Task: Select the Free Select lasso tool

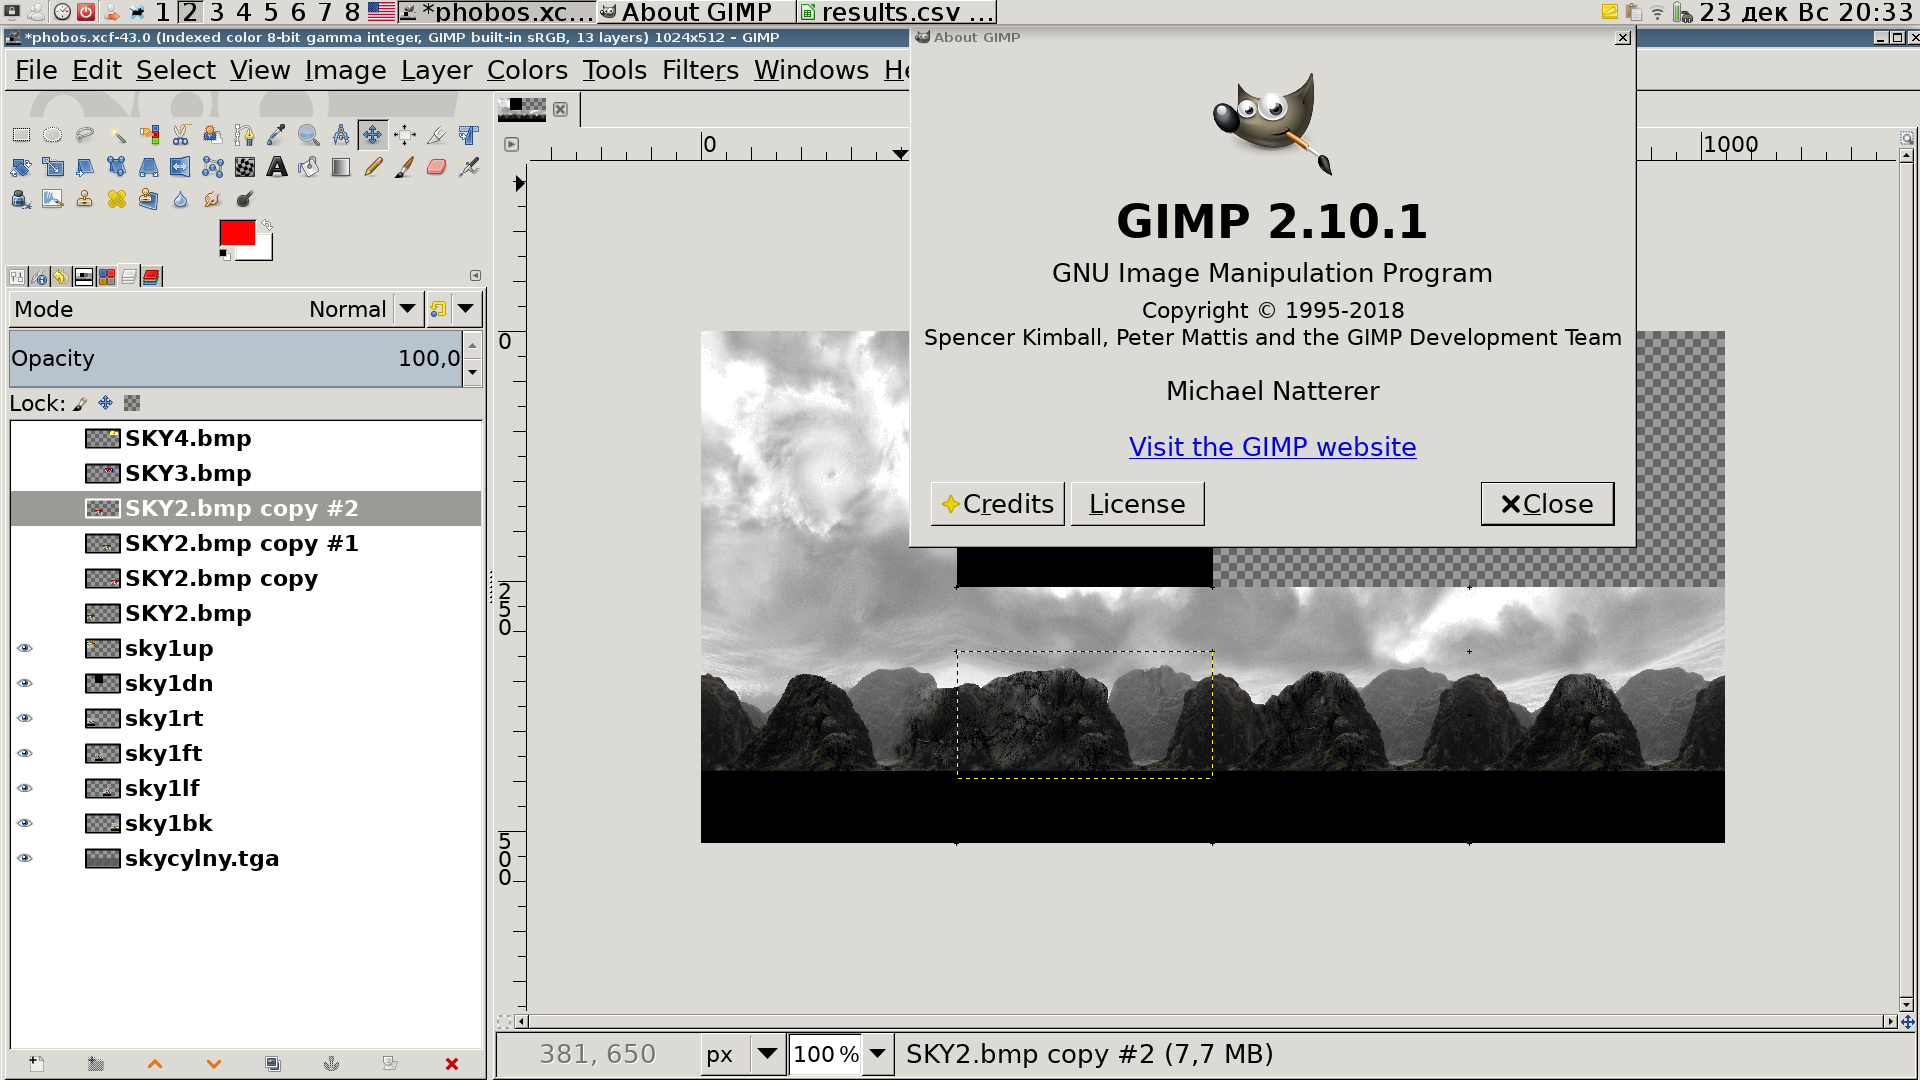Action: pos(85,135)
